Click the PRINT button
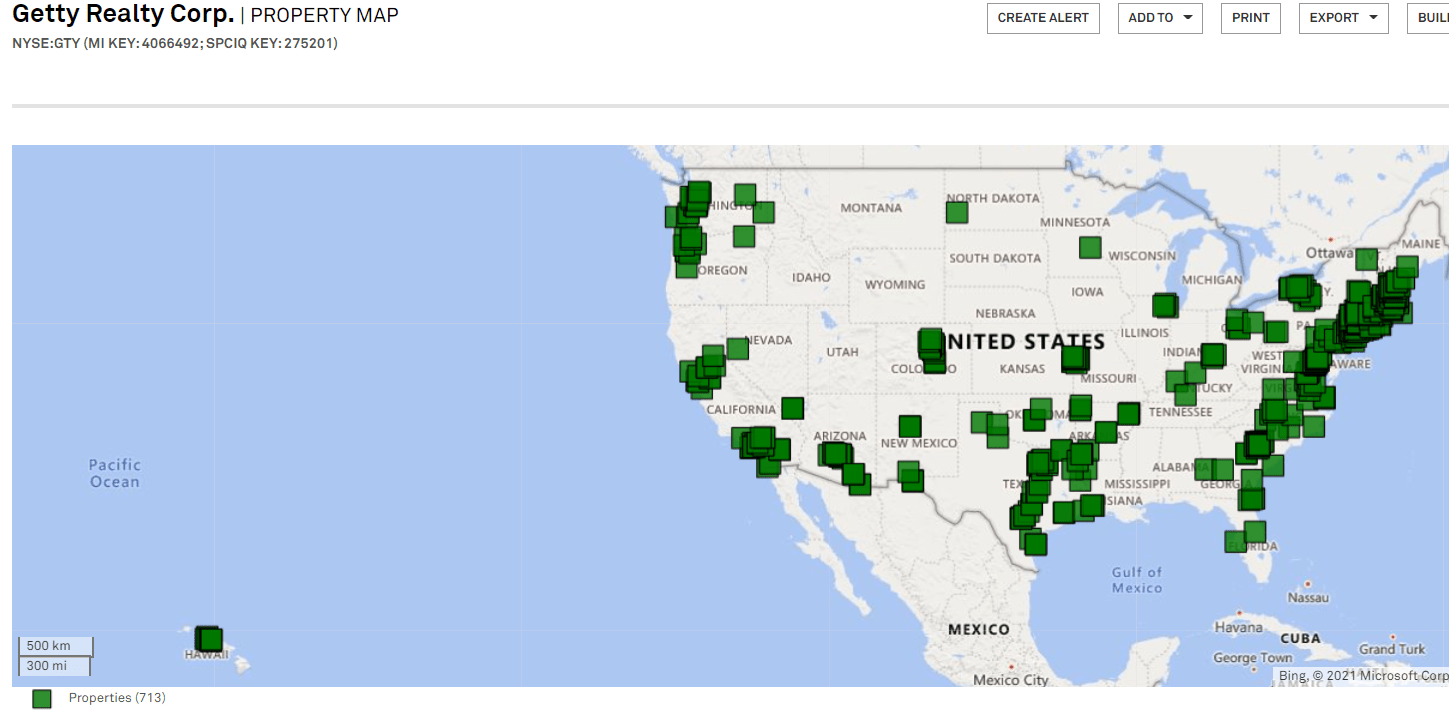Screen dimensions: 1449x716 pyautogui.click(x=1250, y=18)
